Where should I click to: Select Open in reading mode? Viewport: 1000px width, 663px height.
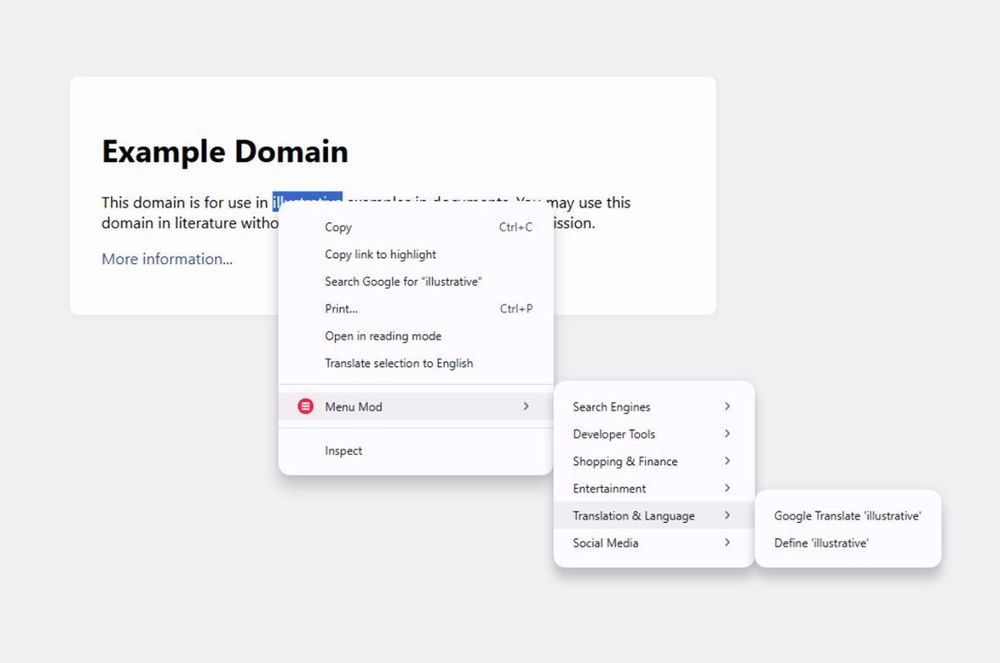(x=415, y=336)
